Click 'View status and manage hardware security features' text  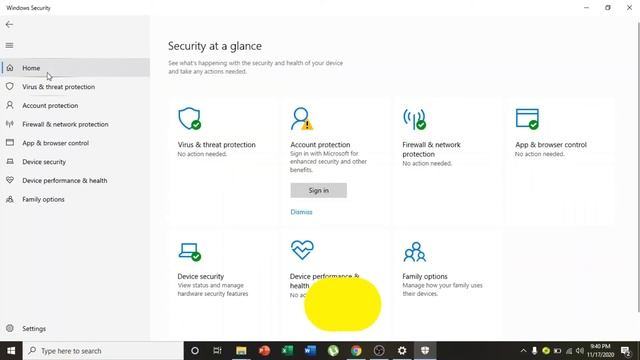pos(213,289)
